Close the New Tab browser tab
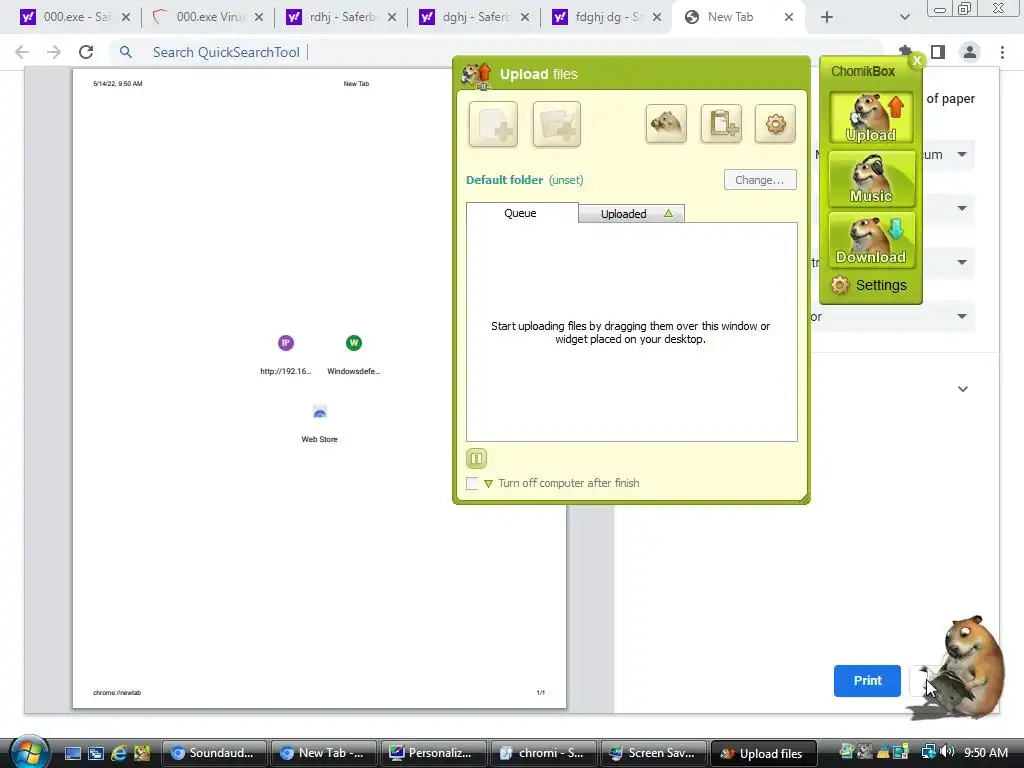The image size is (1024, 768). tap(789, 18)
